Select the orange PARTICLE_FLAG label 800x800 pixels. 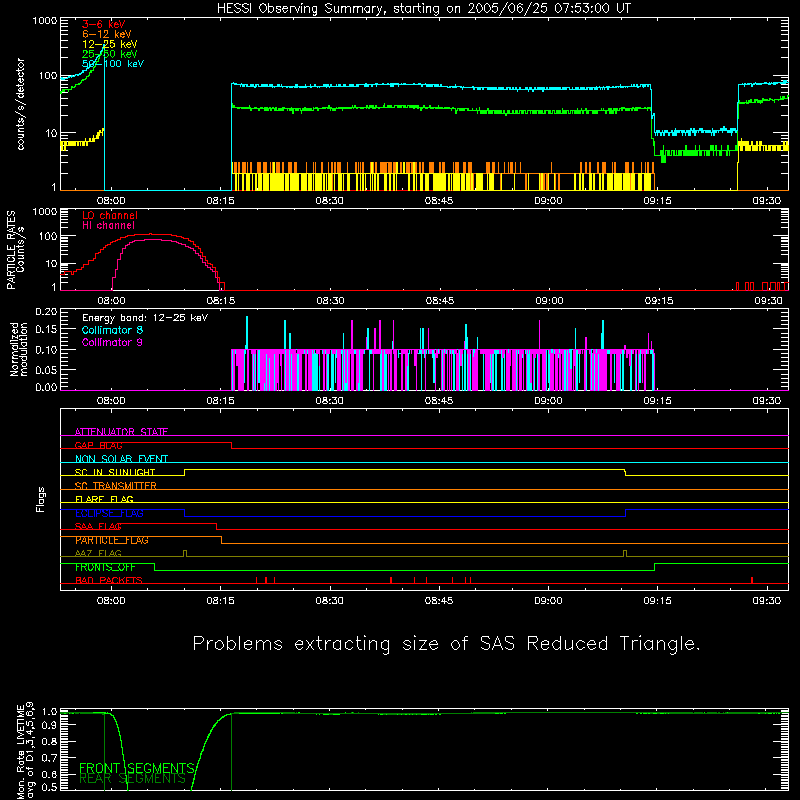112,540
